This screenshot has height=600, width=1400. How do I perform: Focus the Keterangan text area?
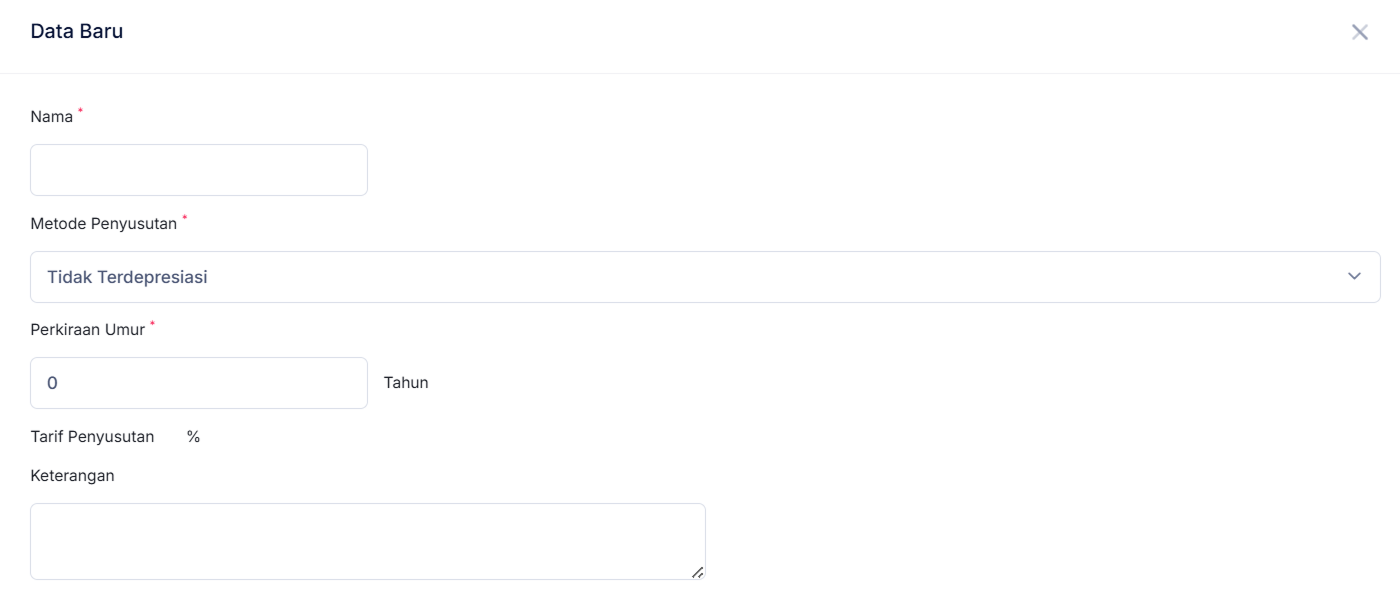pos(367,541)
